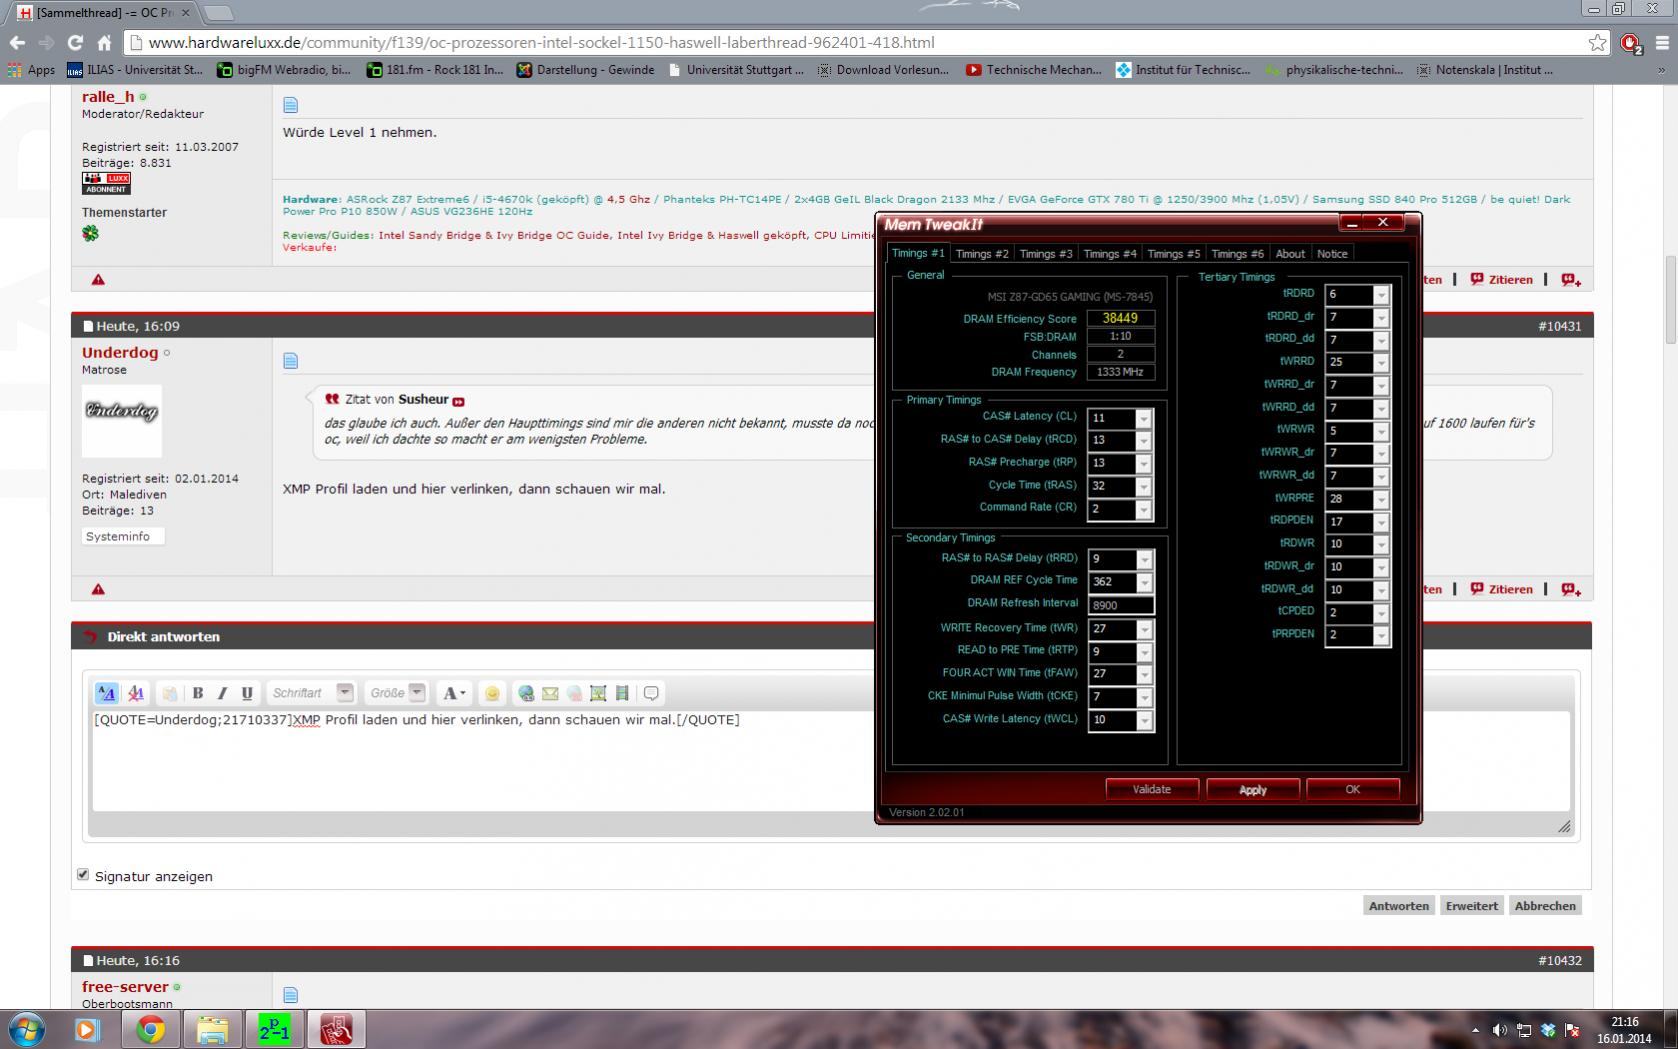Open Command Rate (CR) dropdown
1678x1049 pixels.
click(x=1143, y=509)
